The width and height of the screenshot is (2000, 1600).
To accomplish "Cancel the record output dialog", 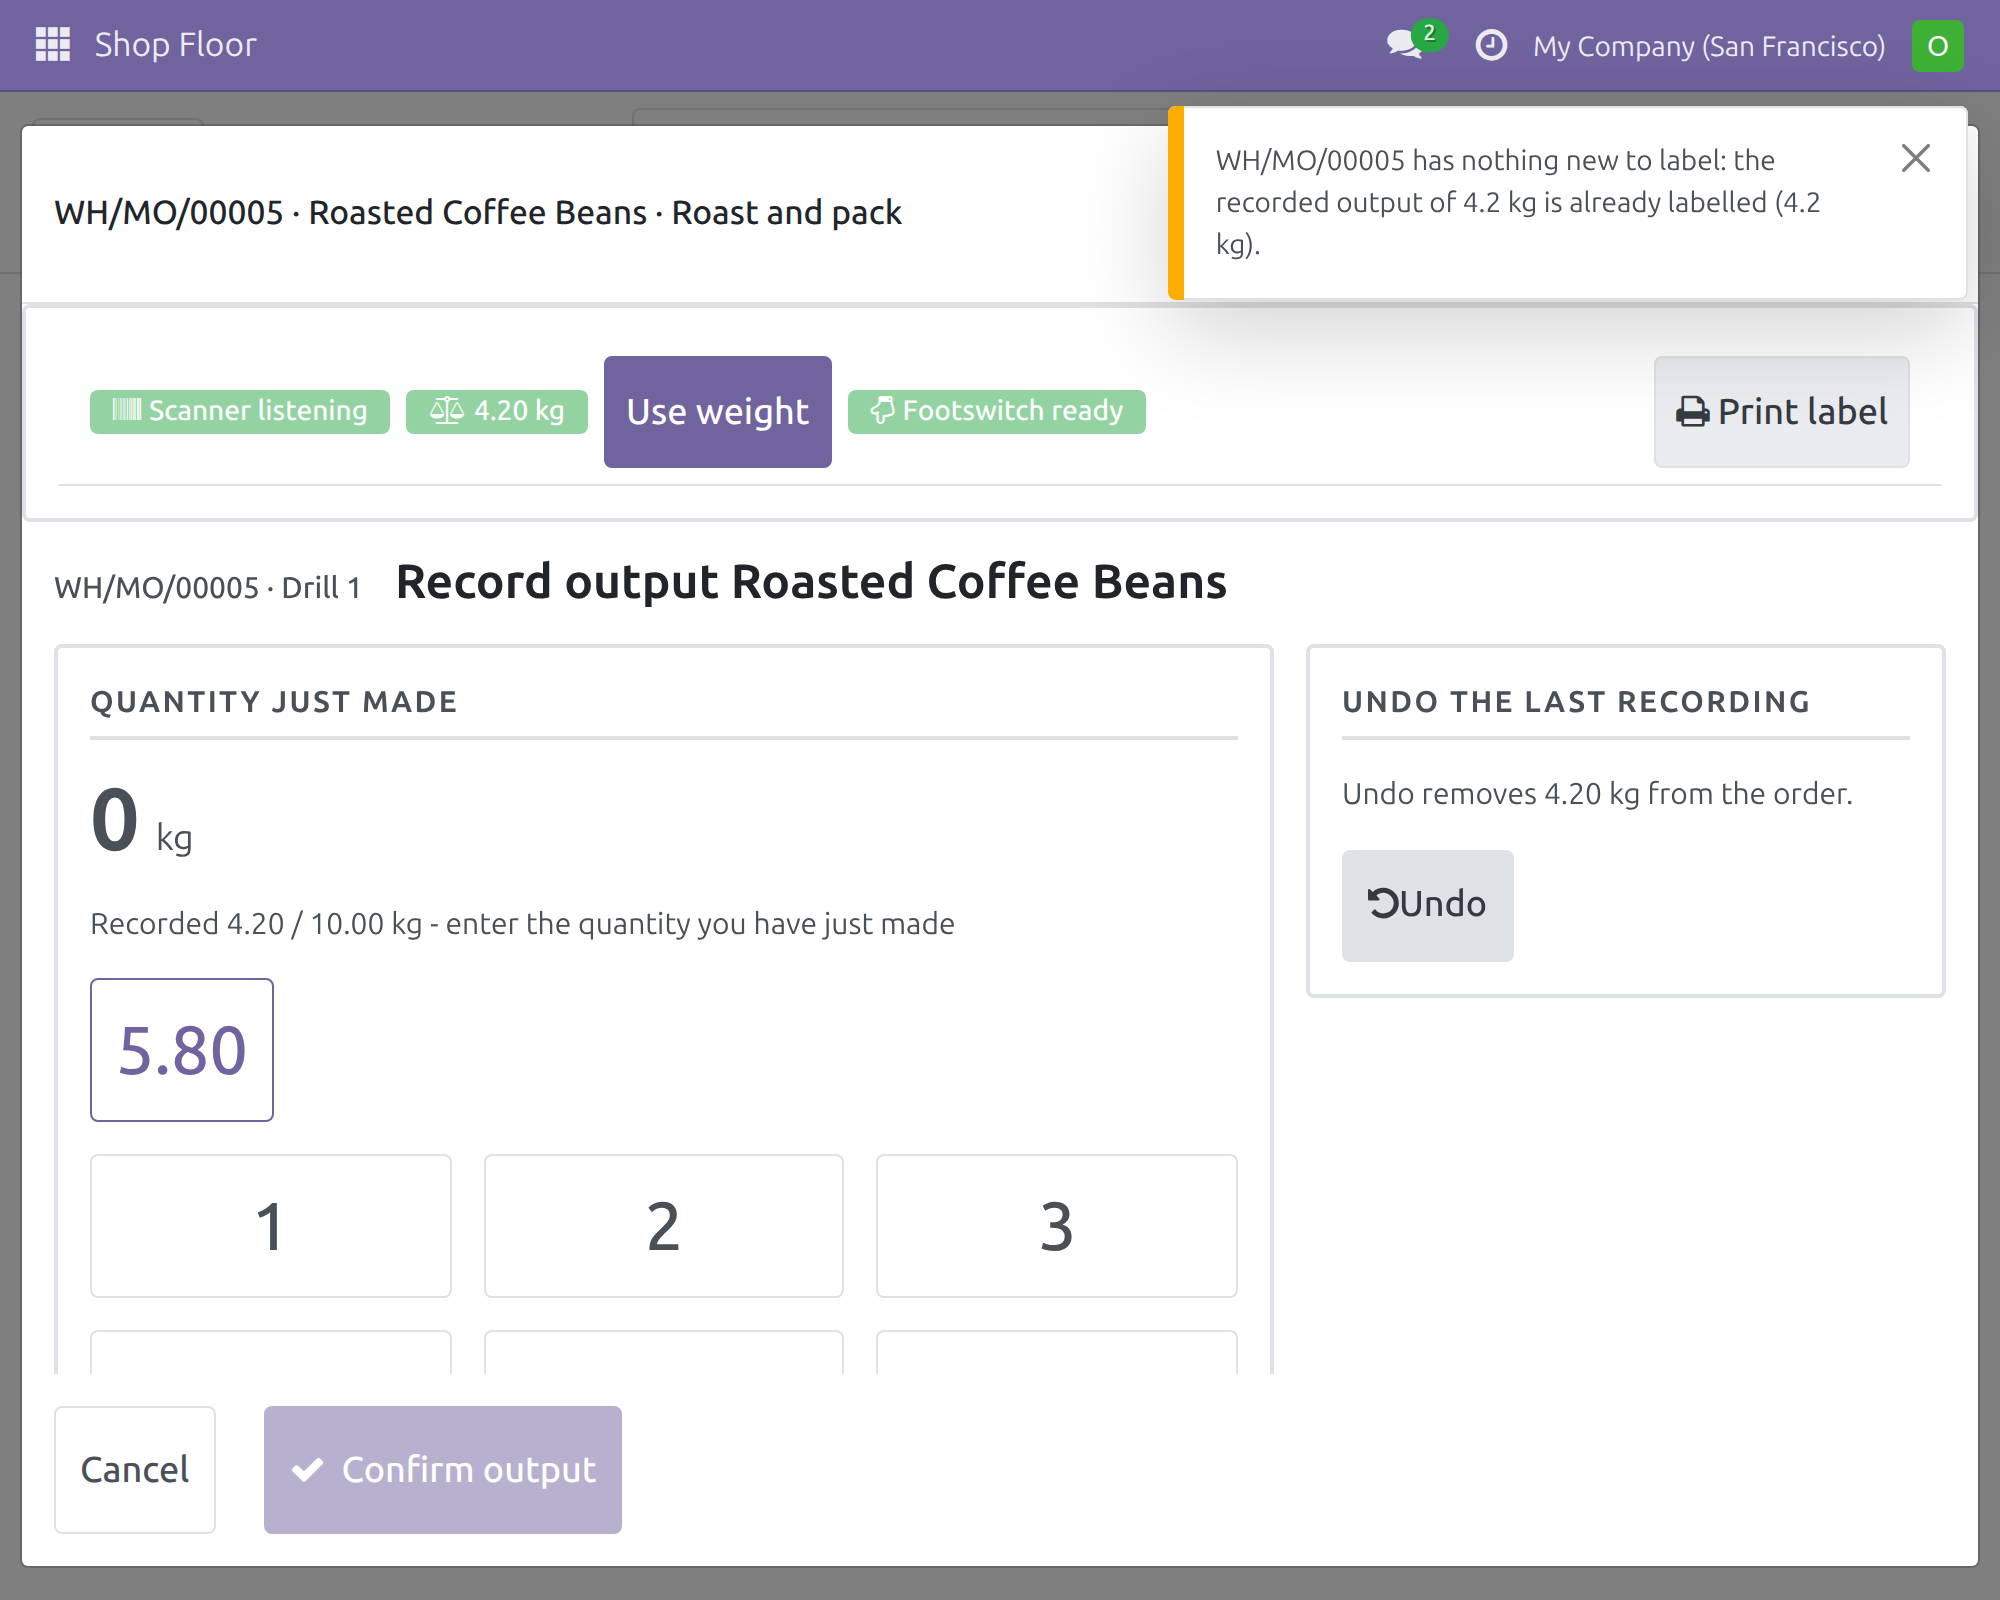I will pyautogui.click(x=135, y=1470).
